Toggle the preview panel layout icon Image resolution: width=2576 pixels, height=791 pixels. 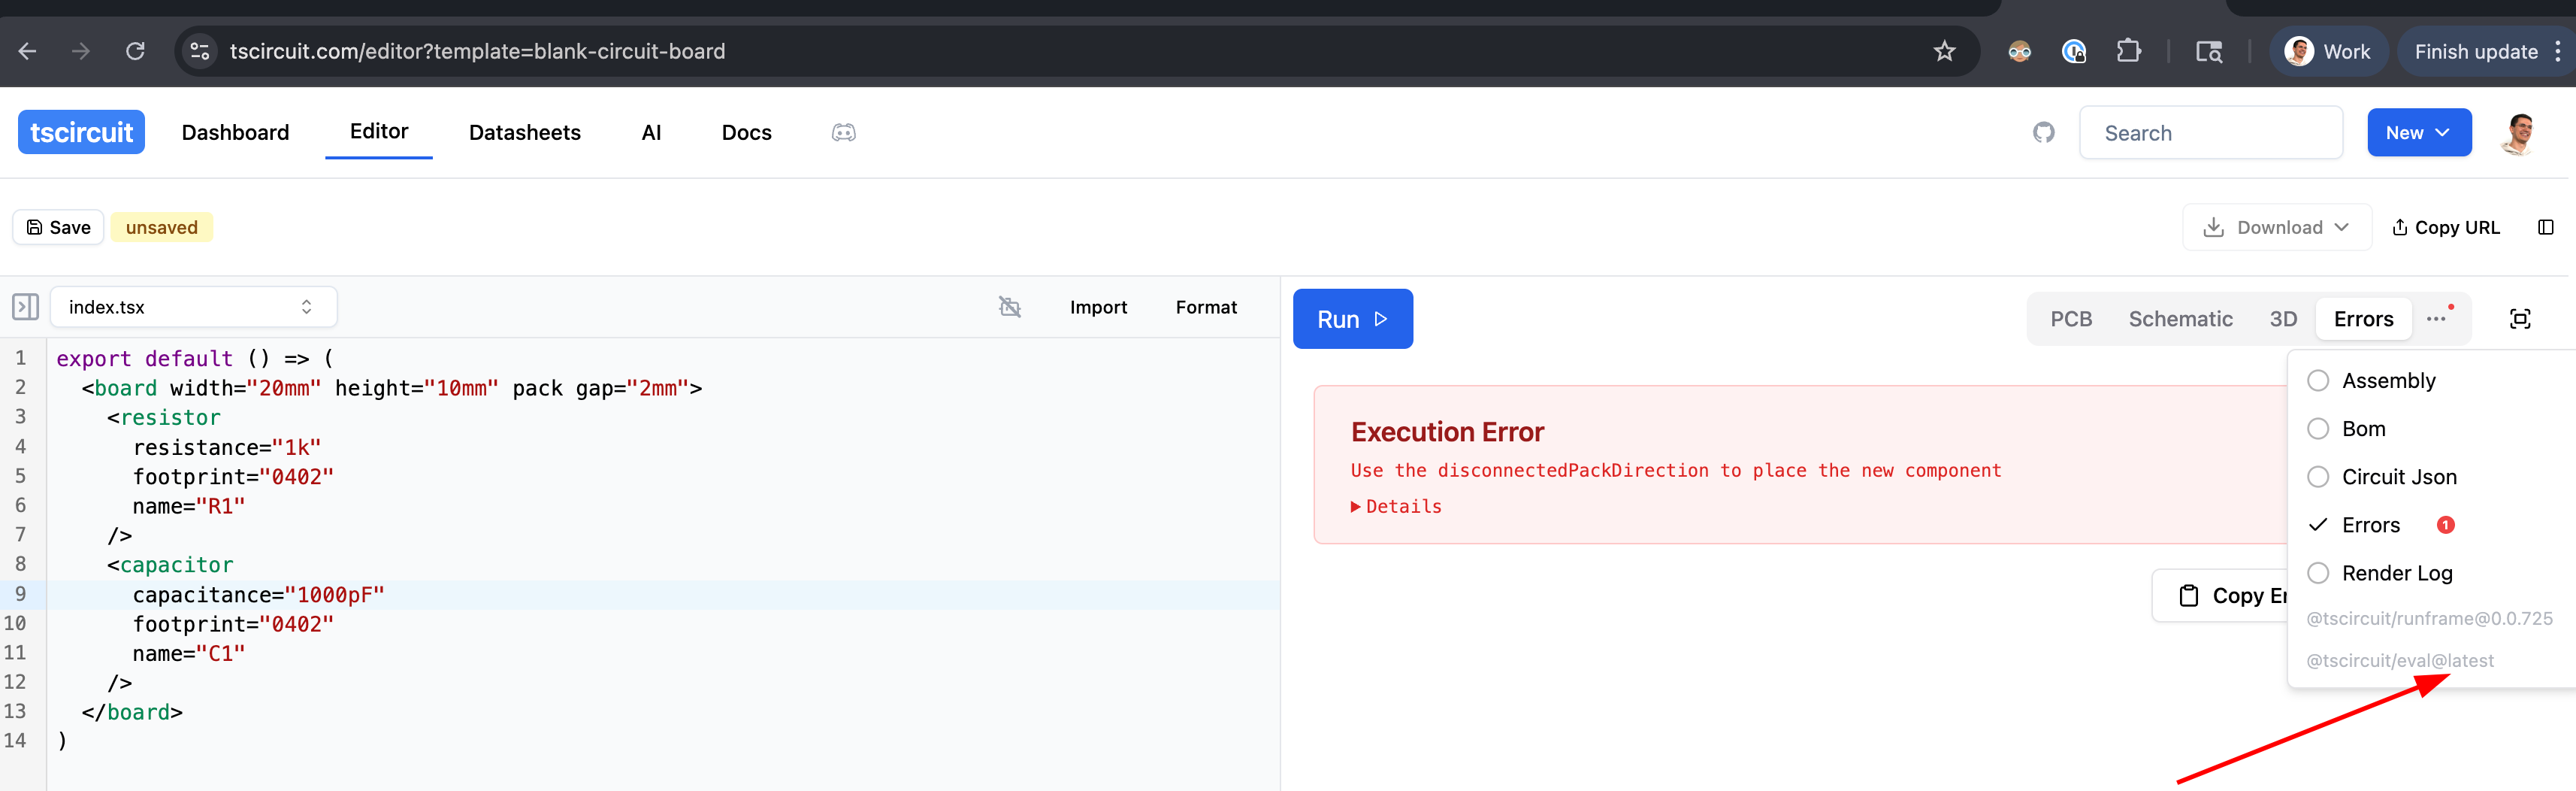(2545, 227)
